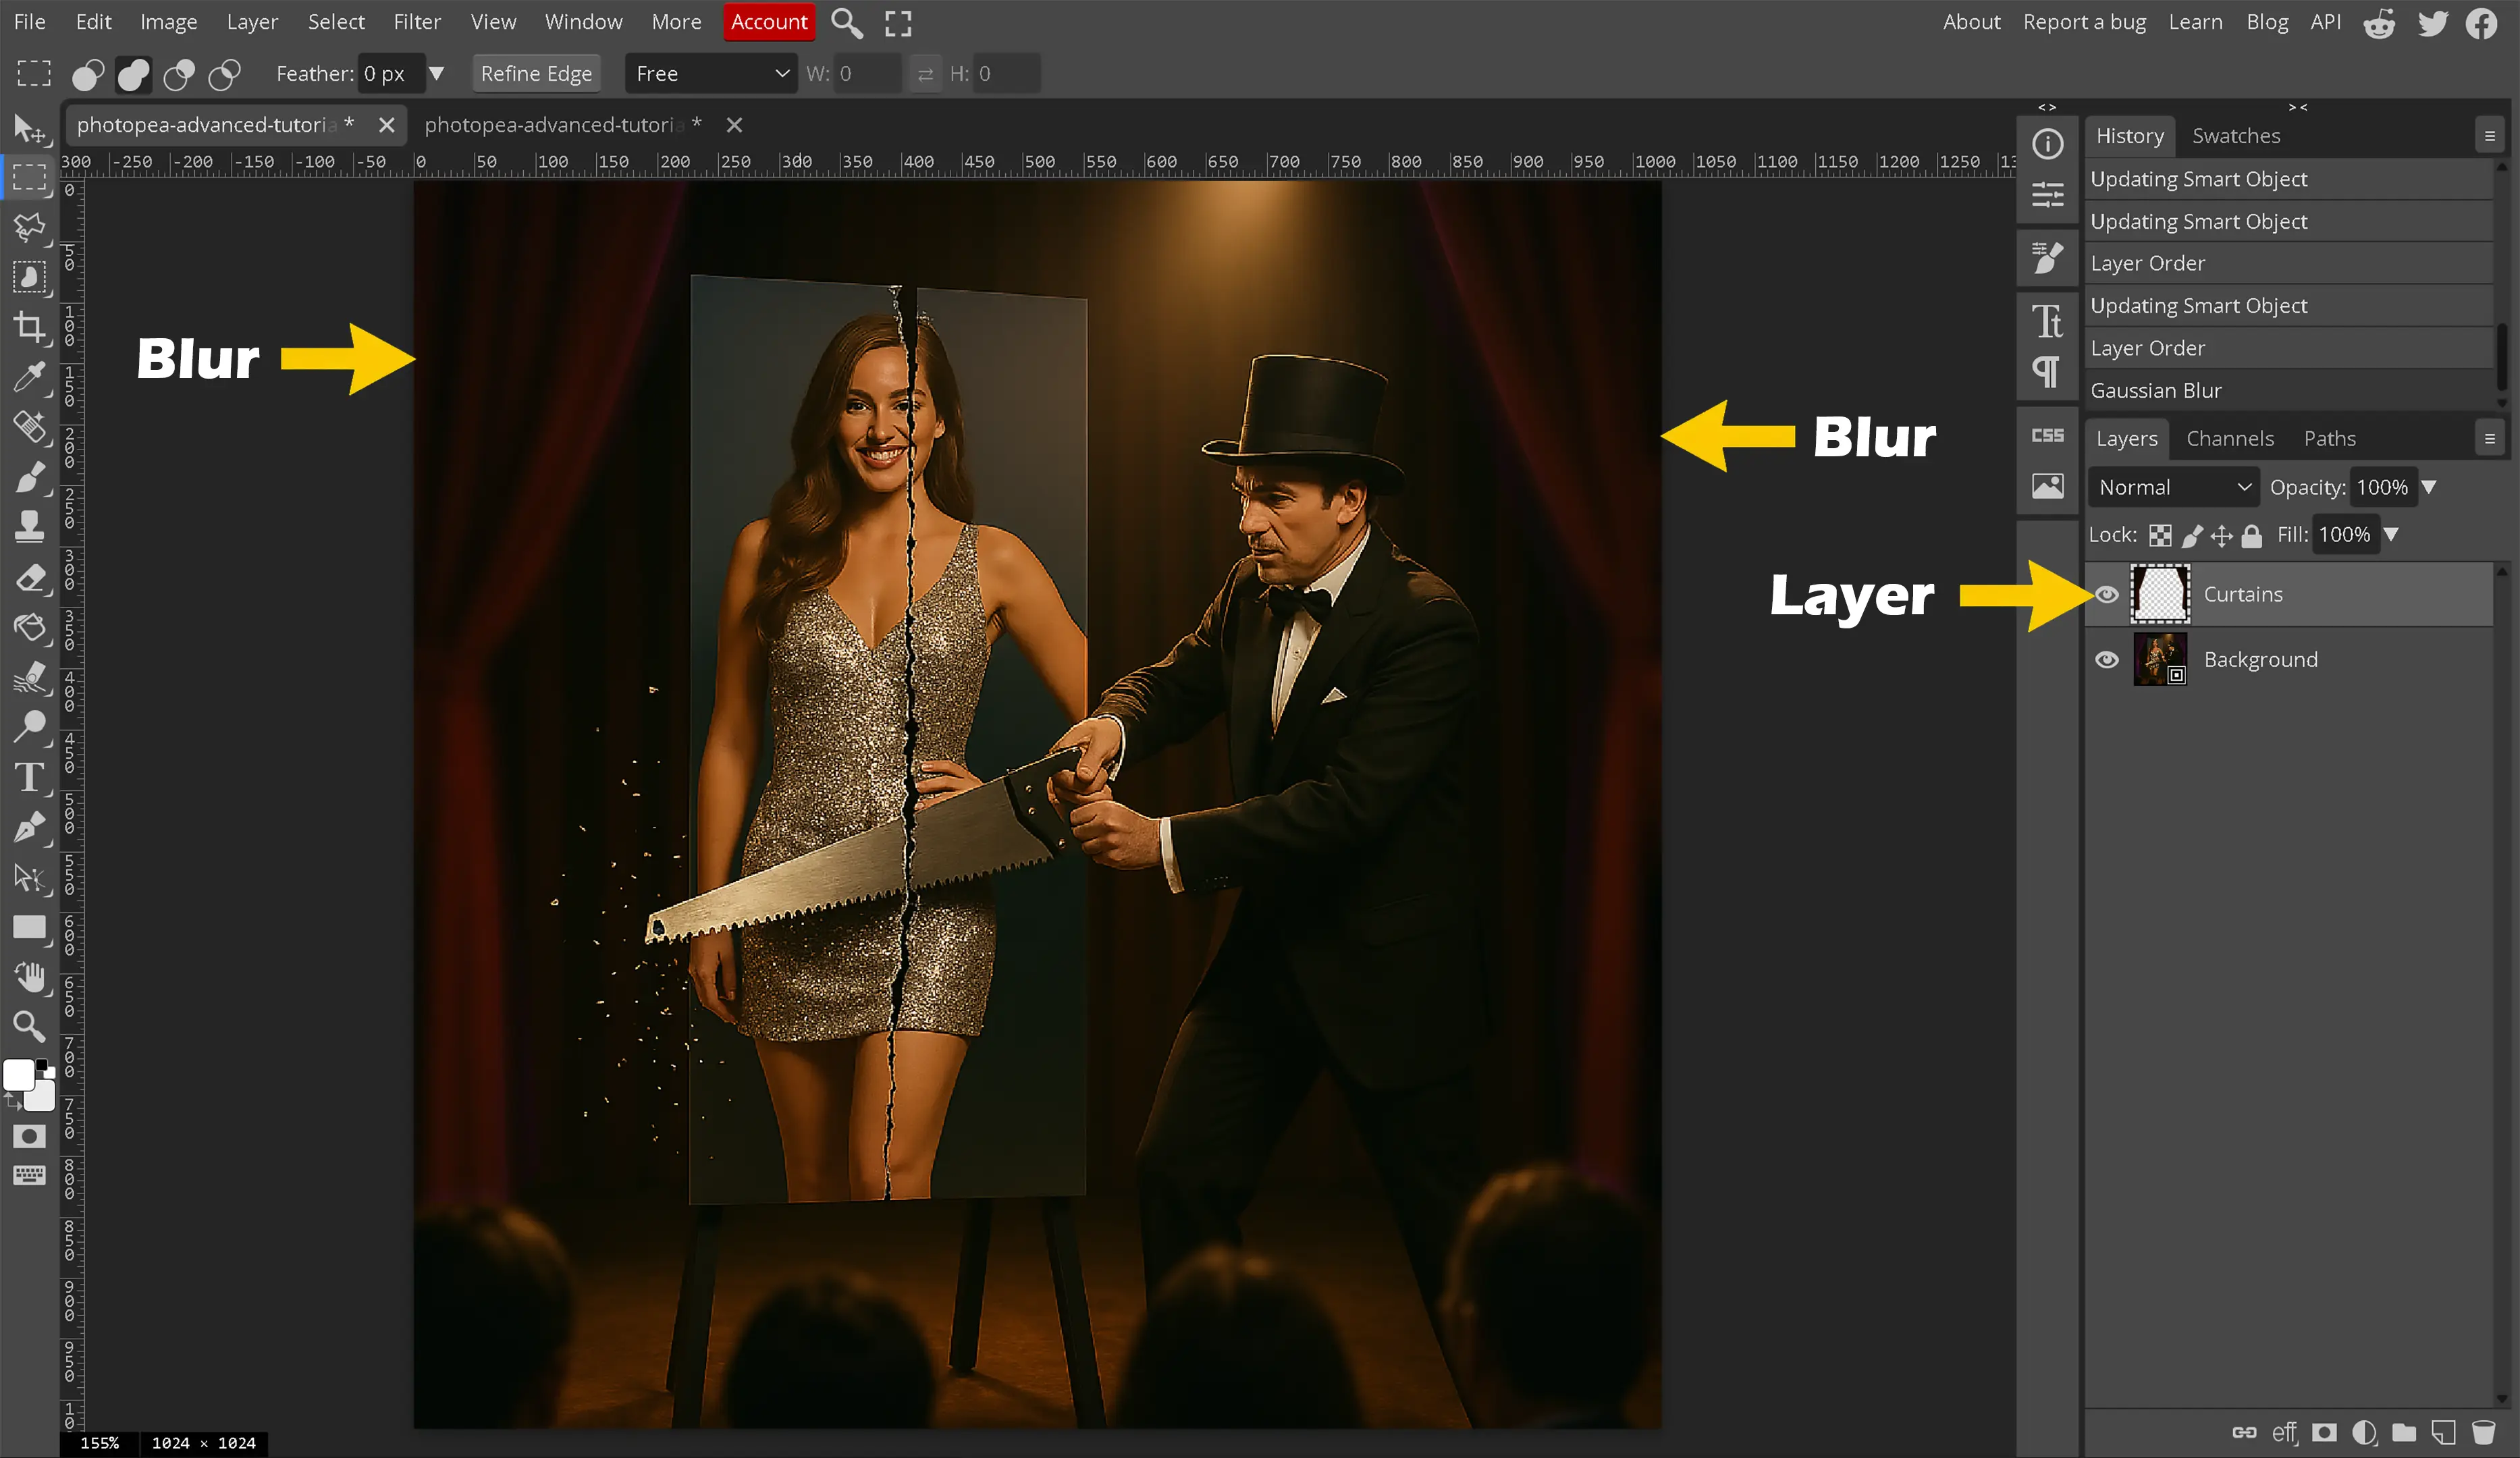The image size is (2520, 1458).
Task: Switch to the Paths tab
Action: point(2329,438)
